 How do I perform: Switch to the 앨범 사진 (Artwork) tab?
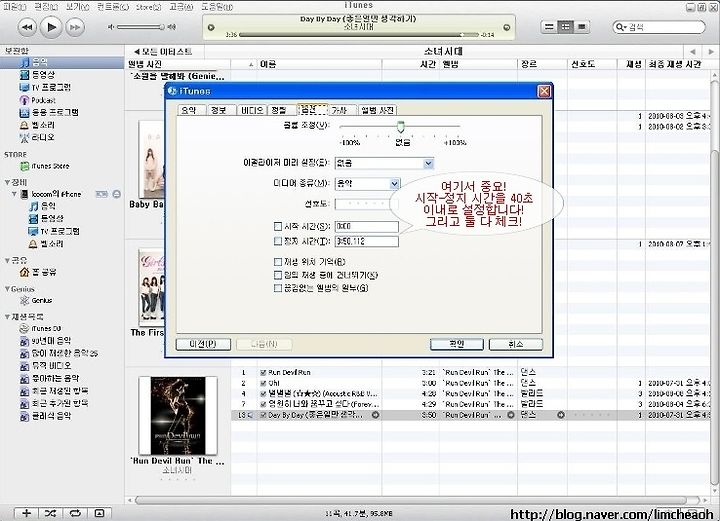click(377, 110)
